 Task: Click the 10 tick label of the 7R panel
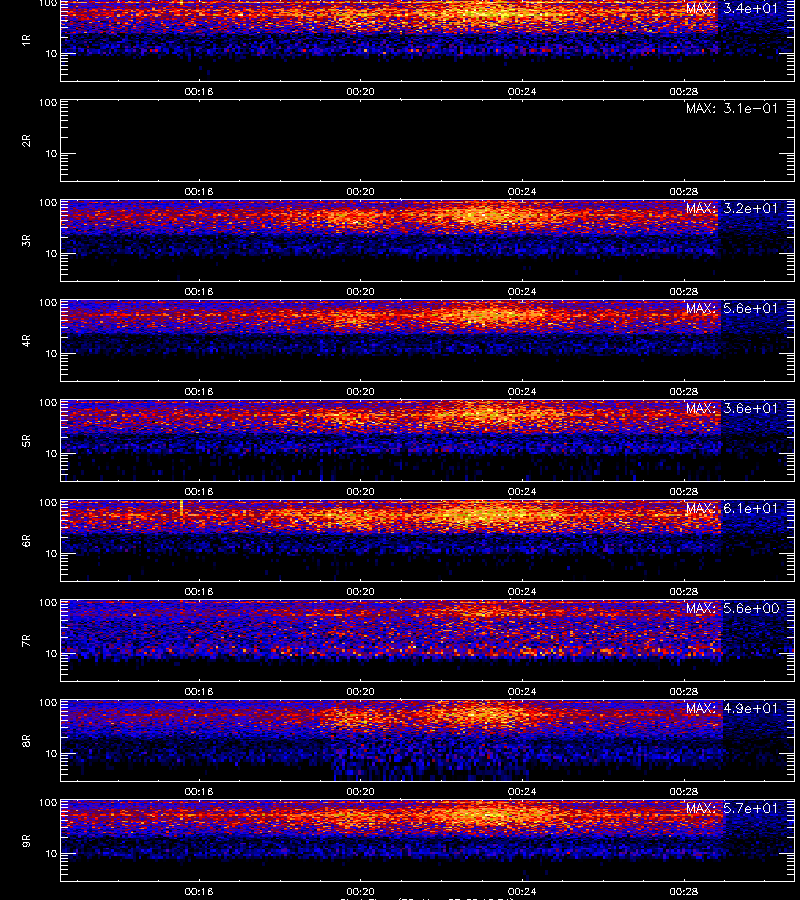coord(51,653)
